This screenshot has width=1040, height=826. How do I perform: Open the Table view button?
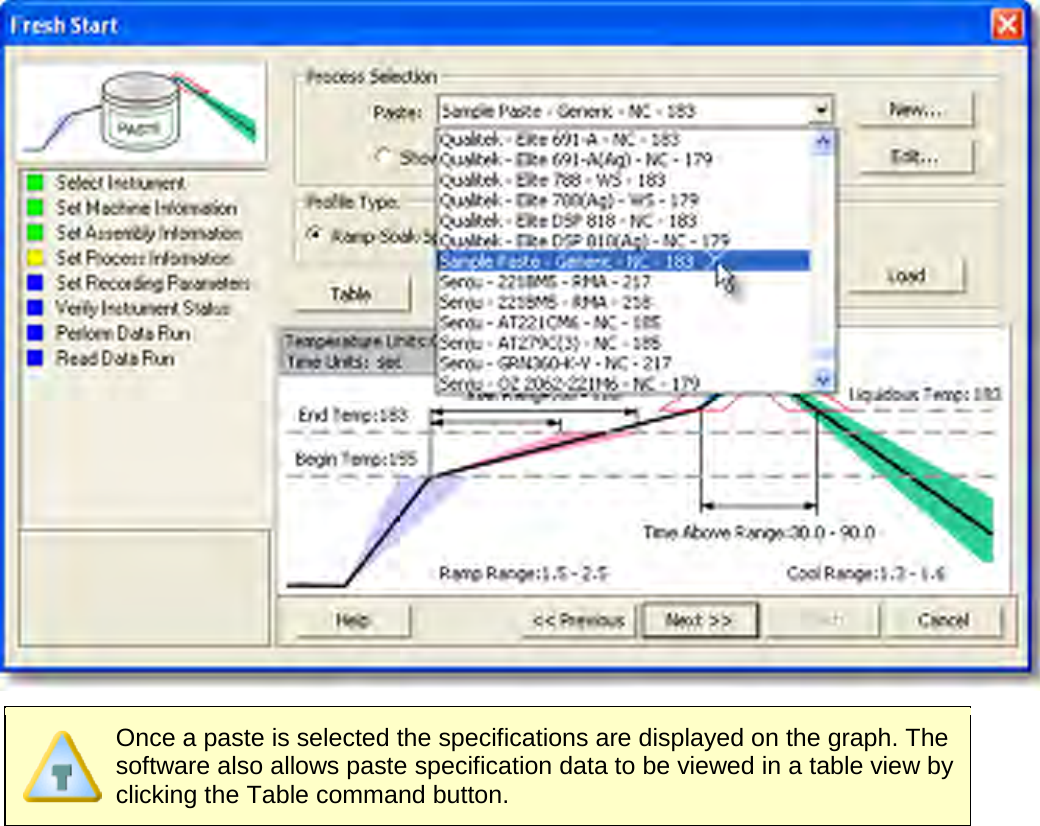coord(352,294)
